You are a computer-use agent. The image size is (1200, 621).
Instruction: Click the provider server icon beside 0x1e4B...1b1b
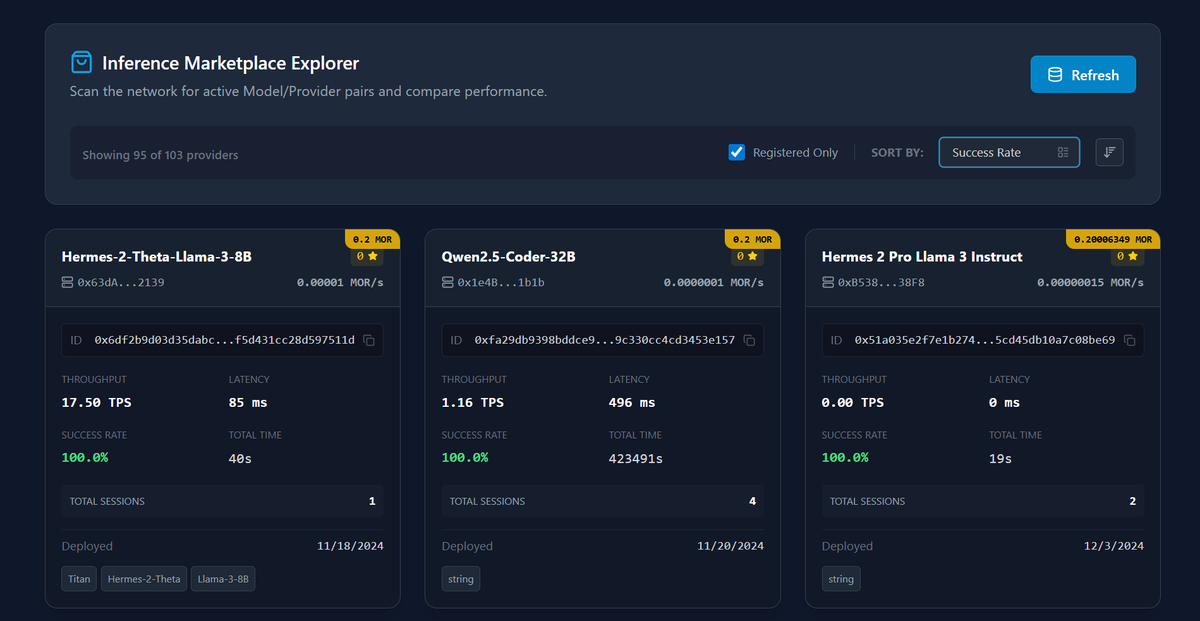[448, 283]
